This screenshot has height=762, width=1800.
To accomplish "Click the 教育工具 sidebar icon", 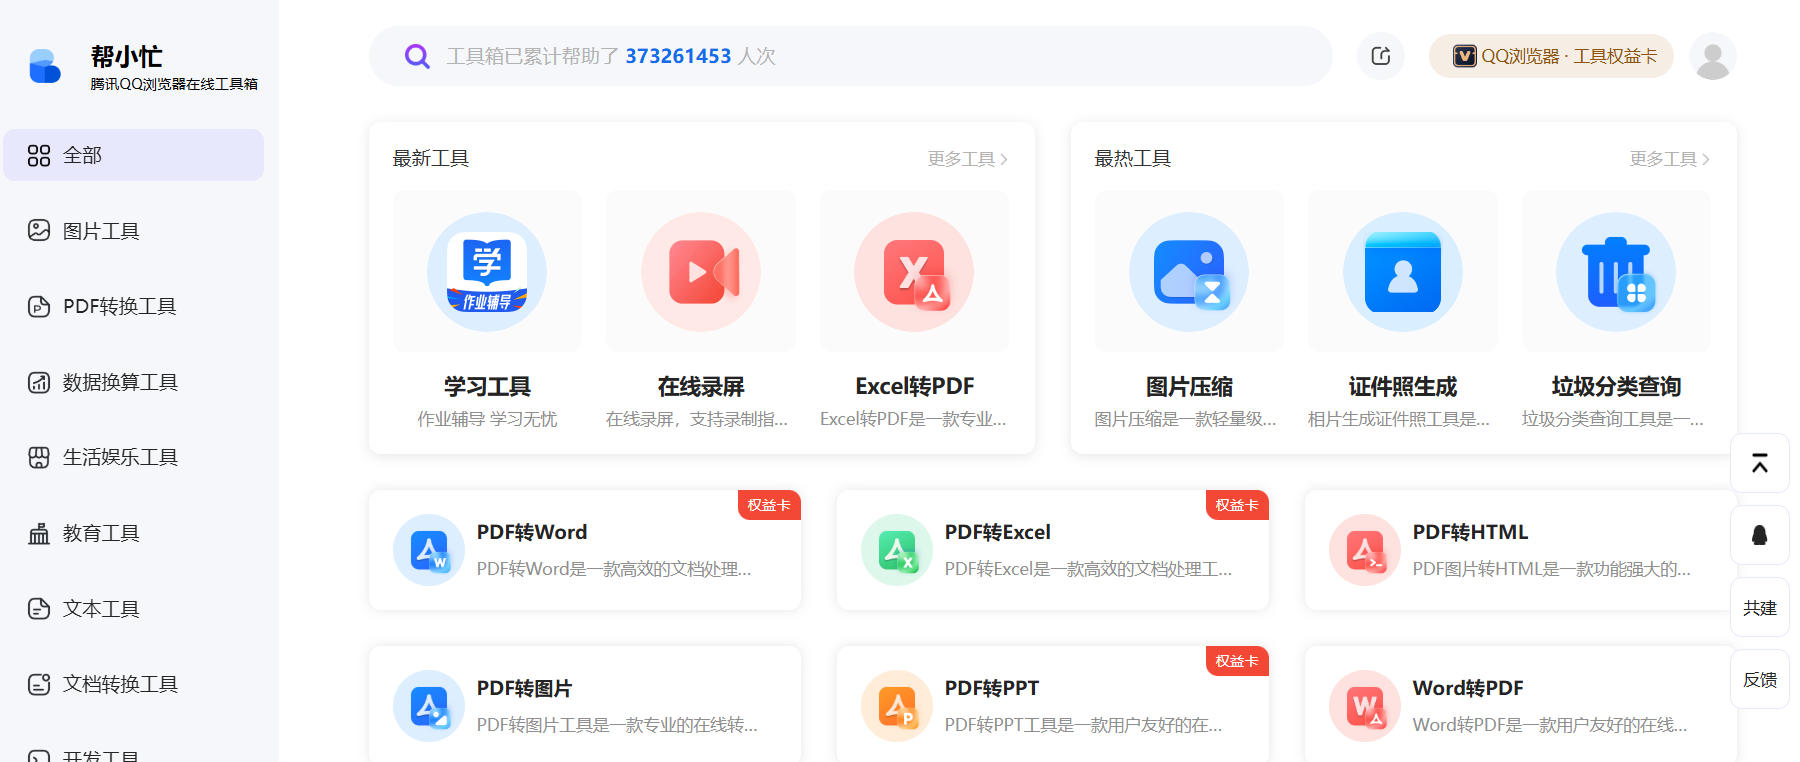I will 39,533.
